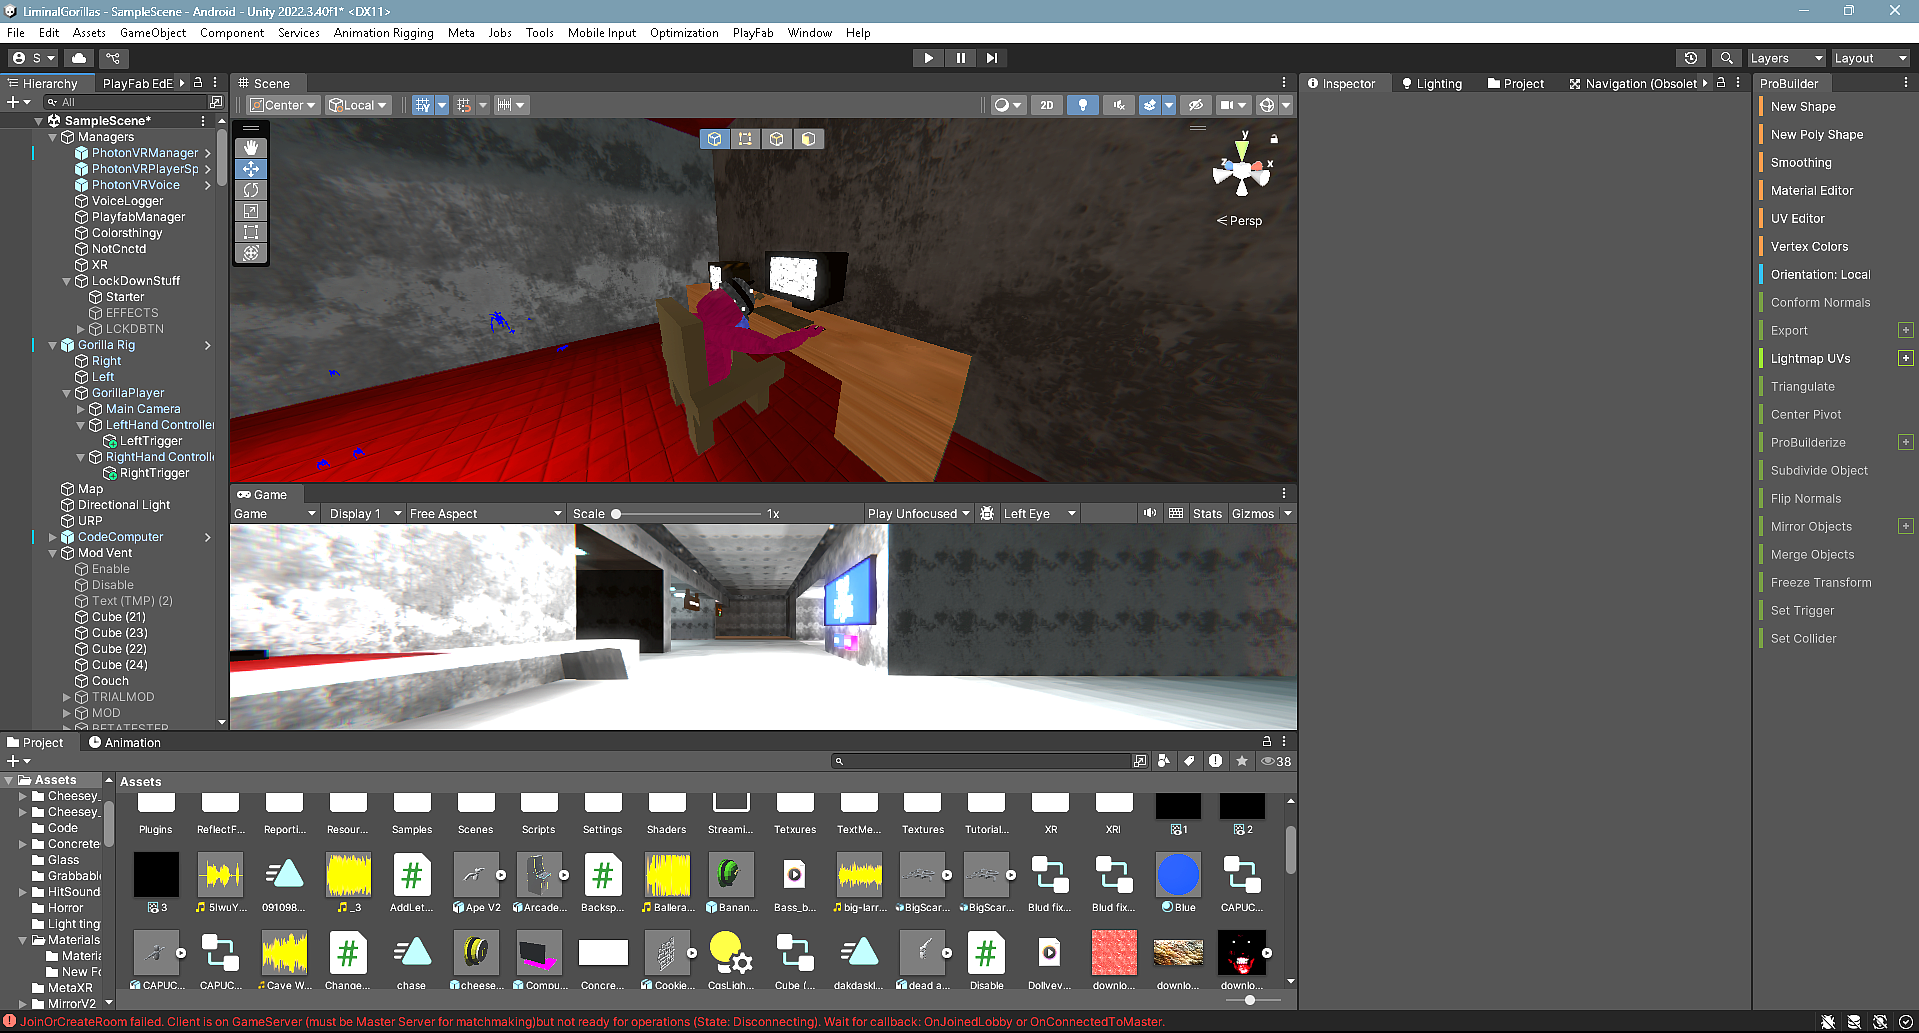Select ProBuilder vertex selection mode
This screenshot has height=1033, width=1919.
pos(745,139)
